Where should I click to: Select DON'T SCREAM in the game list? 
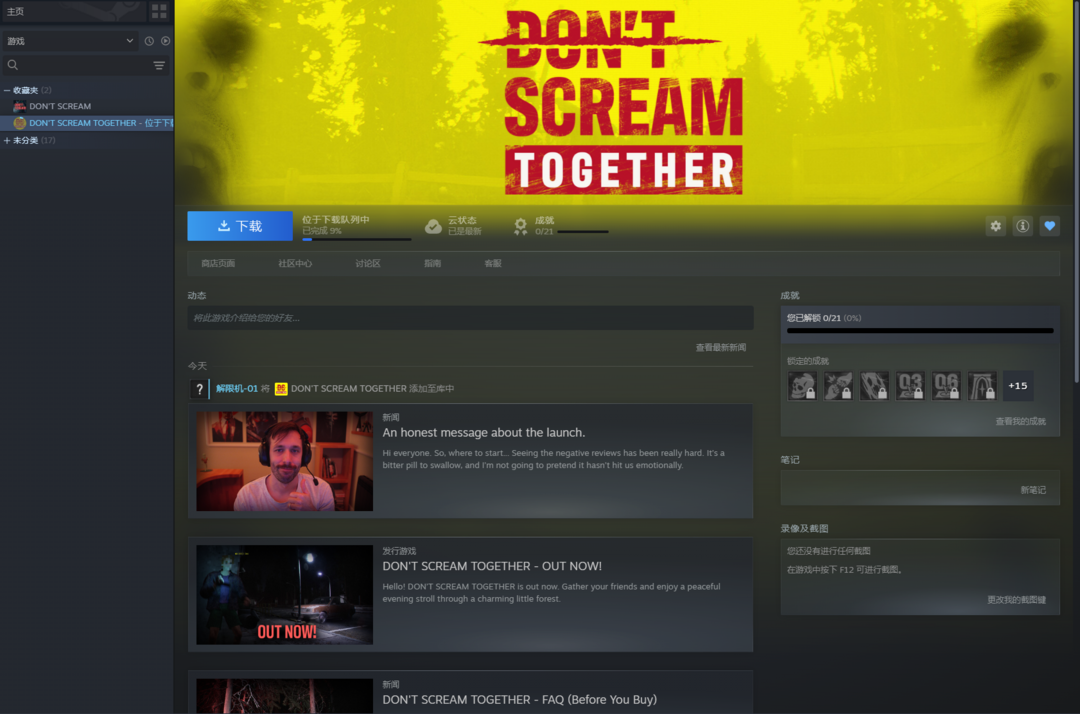click(x=60, y=106)
